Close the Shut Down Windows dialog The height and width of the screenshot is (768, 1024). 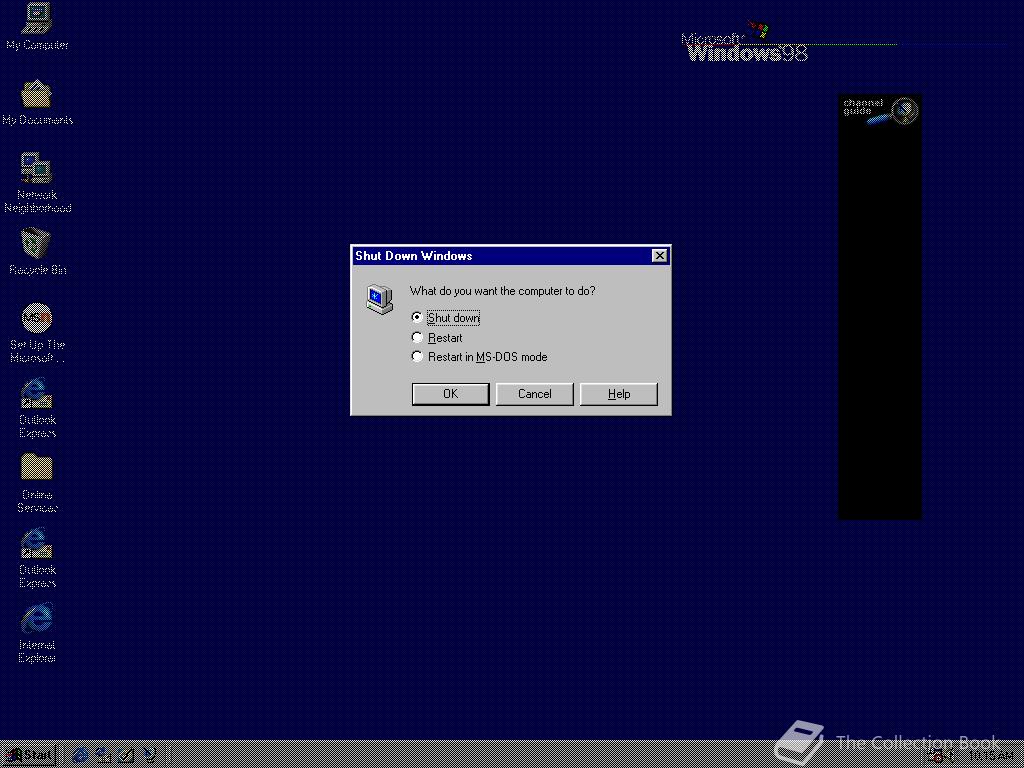[660, 255]
